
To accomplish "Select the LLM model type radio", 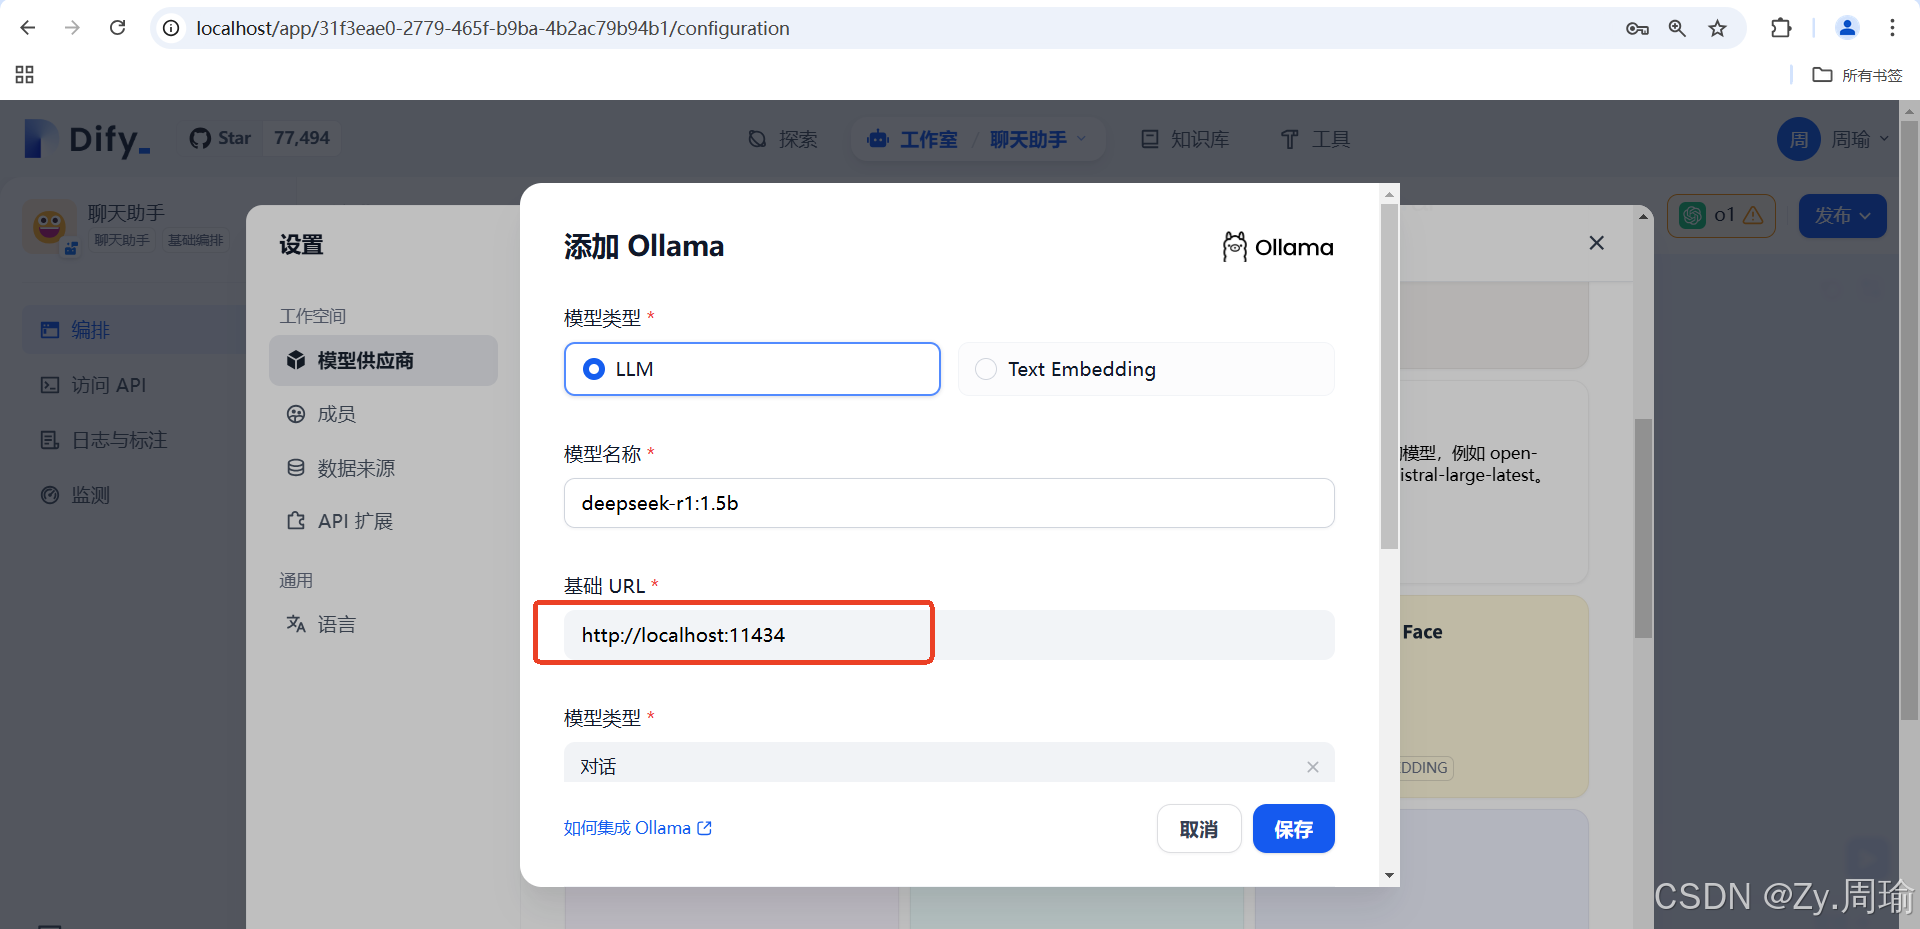I will coord(752,369).
